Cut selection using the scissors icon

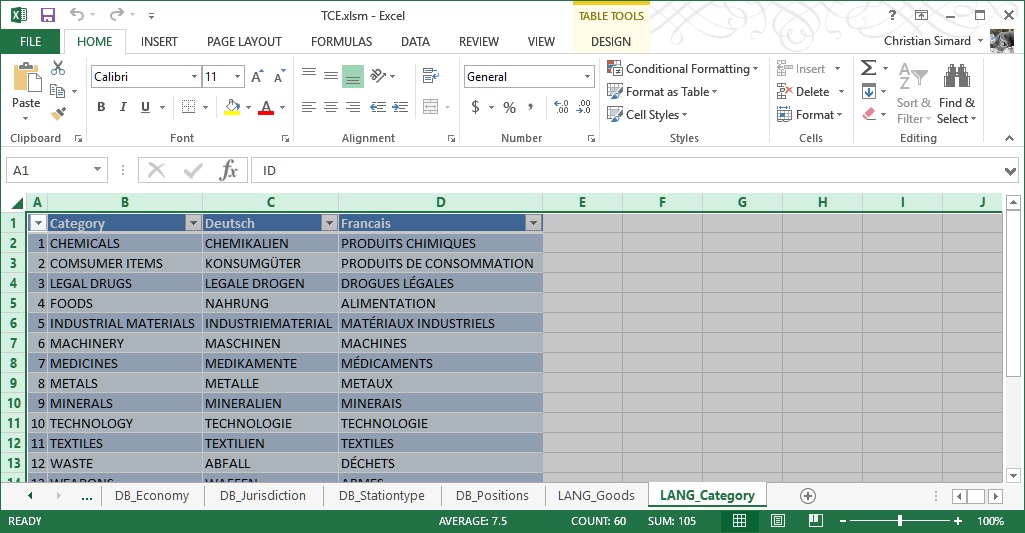tap(58, 68)
